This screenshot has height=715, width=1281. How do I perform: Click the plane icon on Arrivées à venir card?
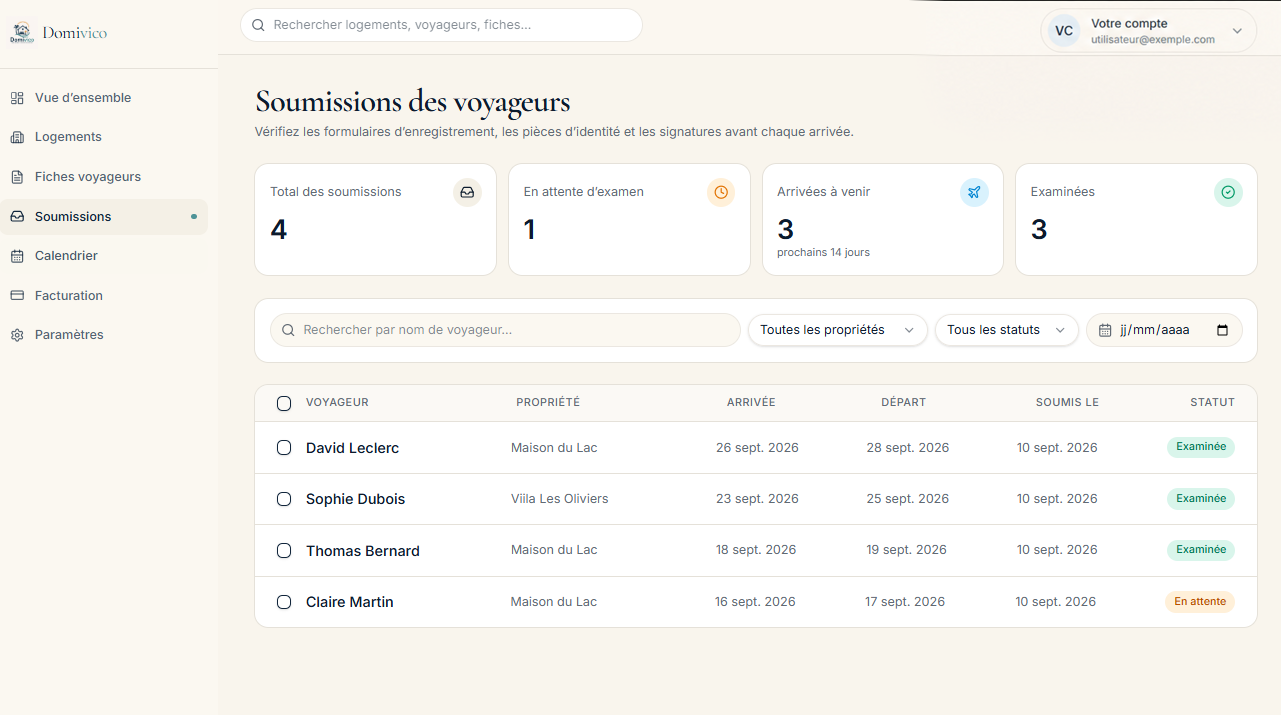pyautogui.click(x=974, y=193)
